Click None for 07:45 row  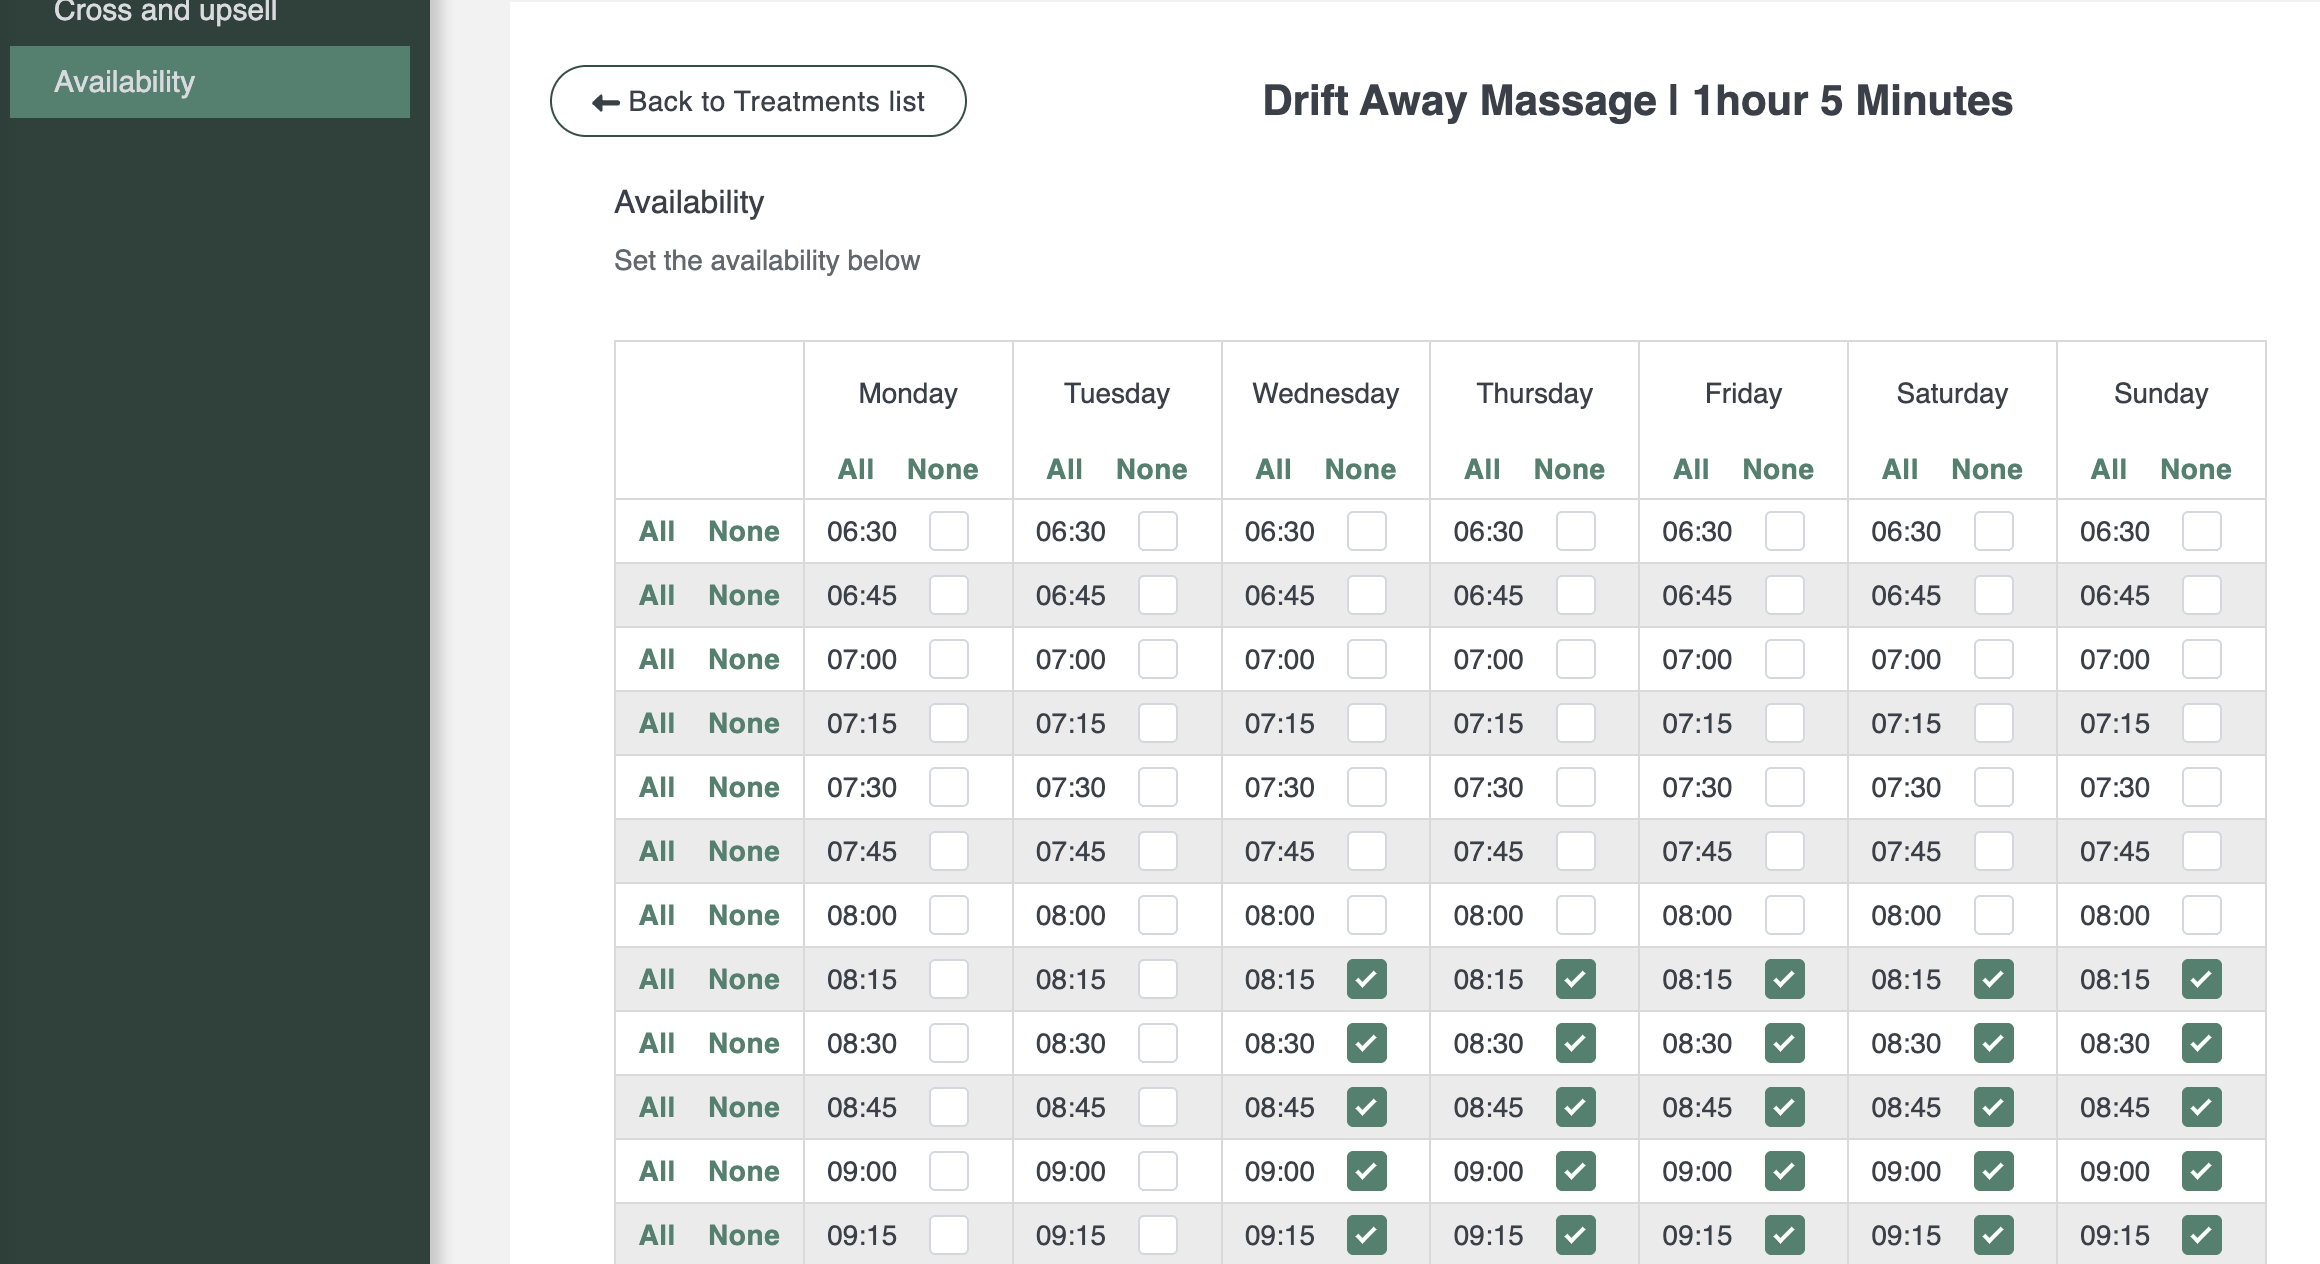click(x=743, y=851)
